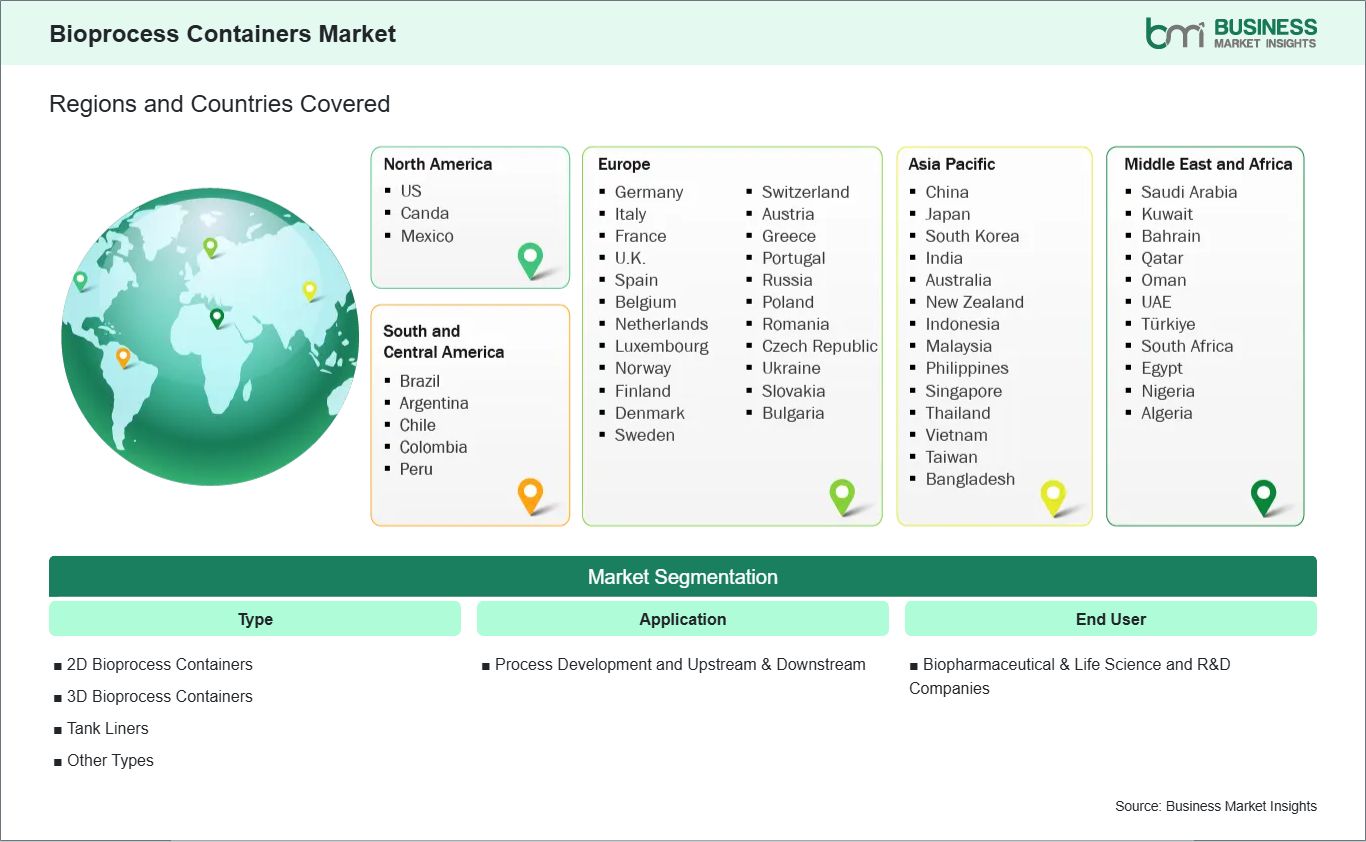This screenshot has width=1366, height=842.
Task: Select the Type segmentation tab
Action: [x=255, y=619]
